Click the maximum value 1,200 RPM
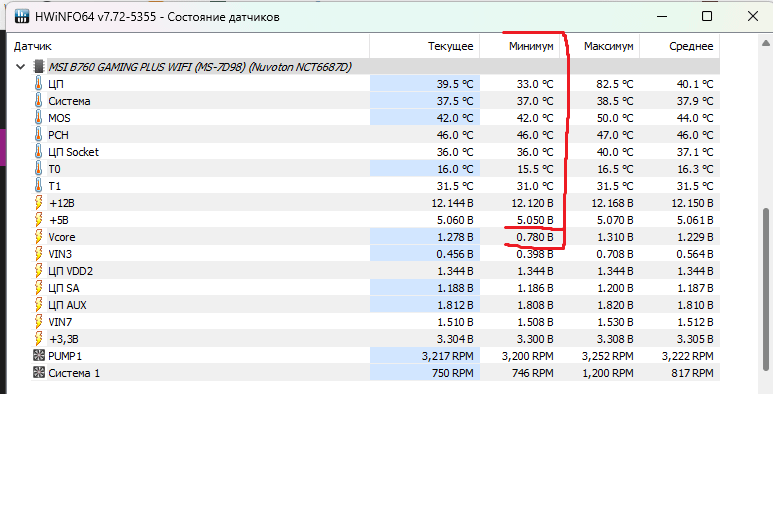Screen dimensions: 773x523 coord(607,373)
